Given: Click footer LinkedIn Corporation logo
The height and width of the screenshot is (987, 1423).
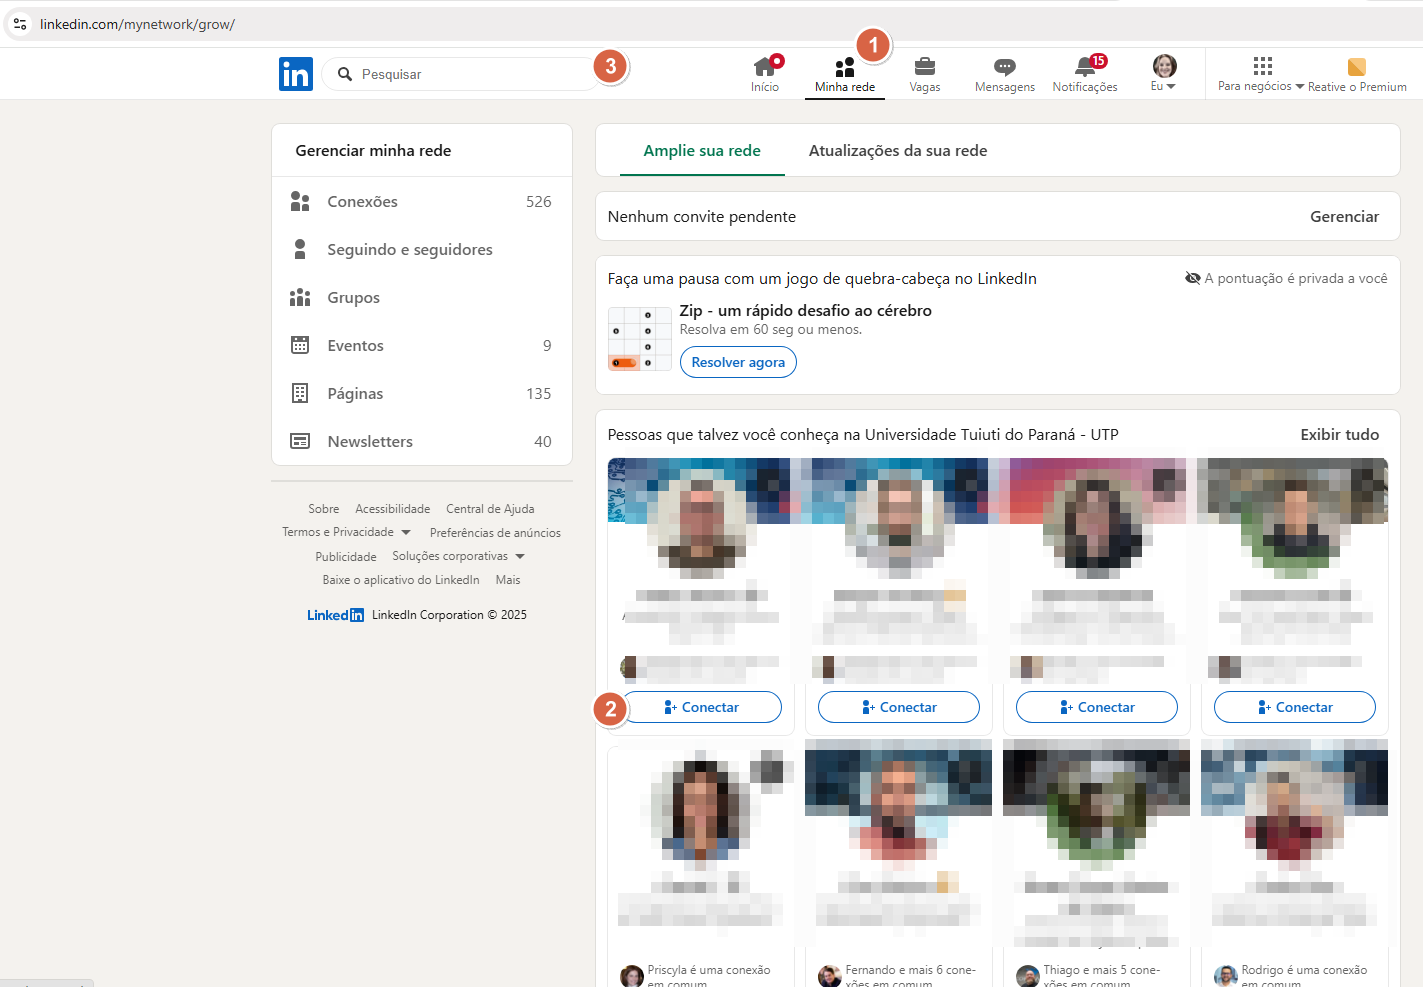Looking at the screenshot, I should click(x=335, y=615).
